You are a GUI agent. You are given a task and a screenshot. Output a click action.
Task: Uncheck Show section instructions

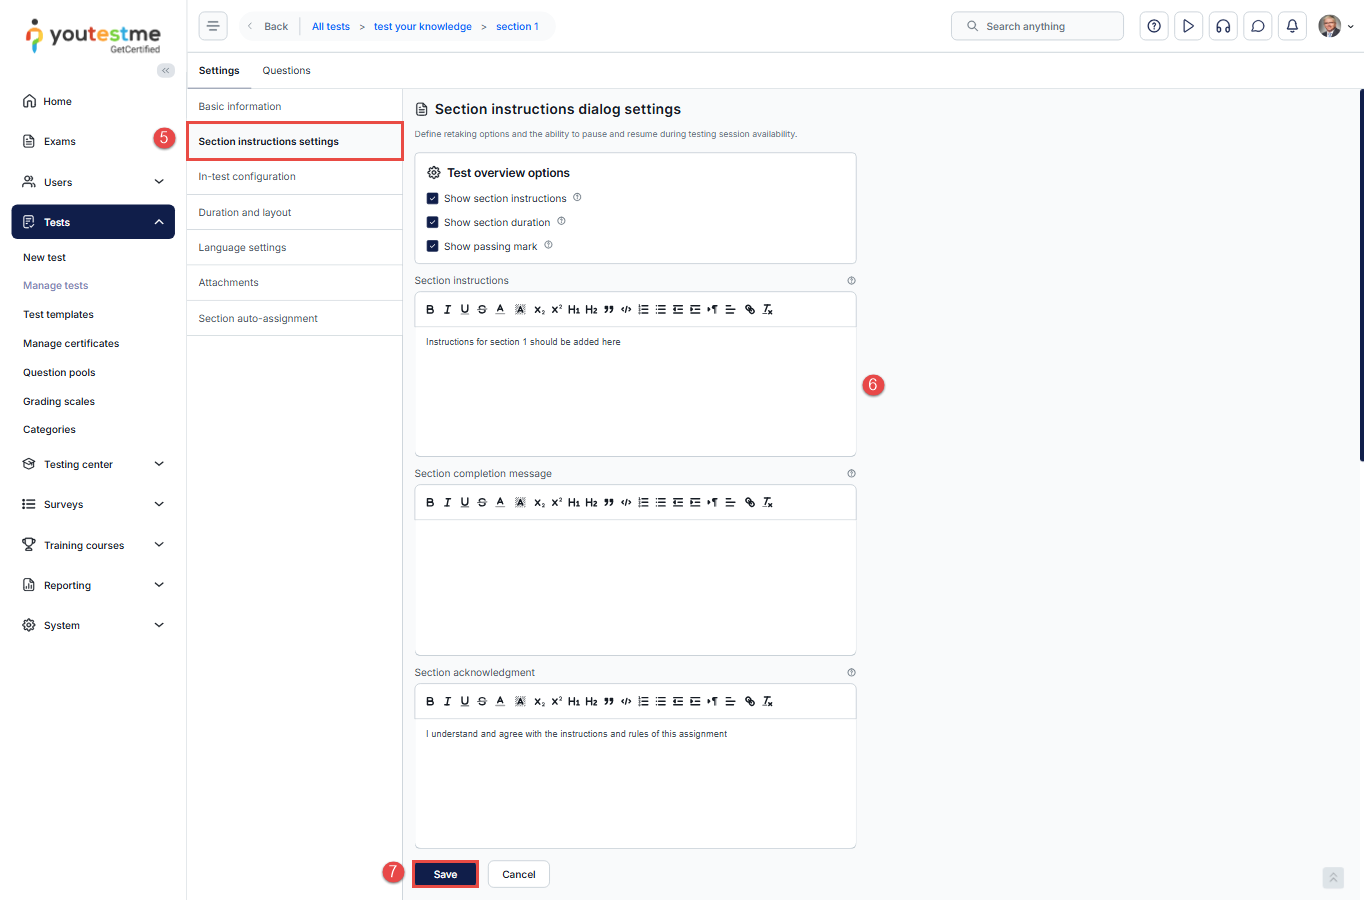(433, 199)
